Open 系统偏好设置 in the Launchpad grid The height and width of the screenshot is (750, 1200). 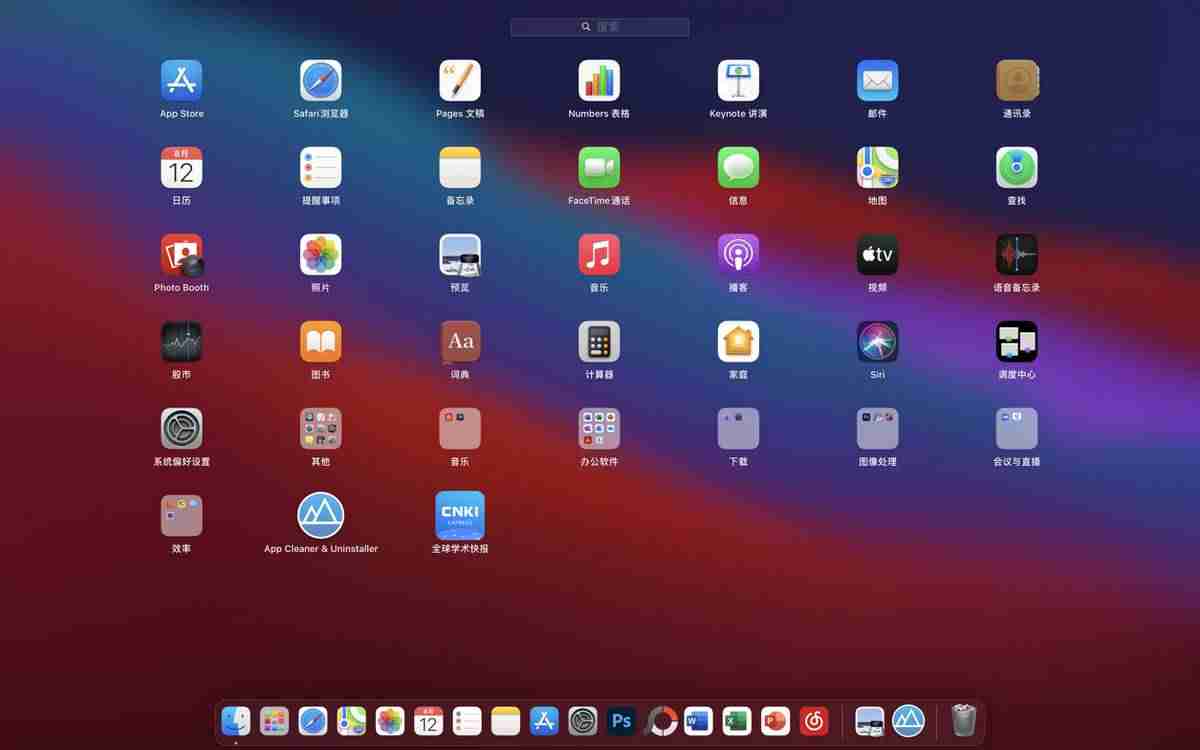(x=181, y=429)
